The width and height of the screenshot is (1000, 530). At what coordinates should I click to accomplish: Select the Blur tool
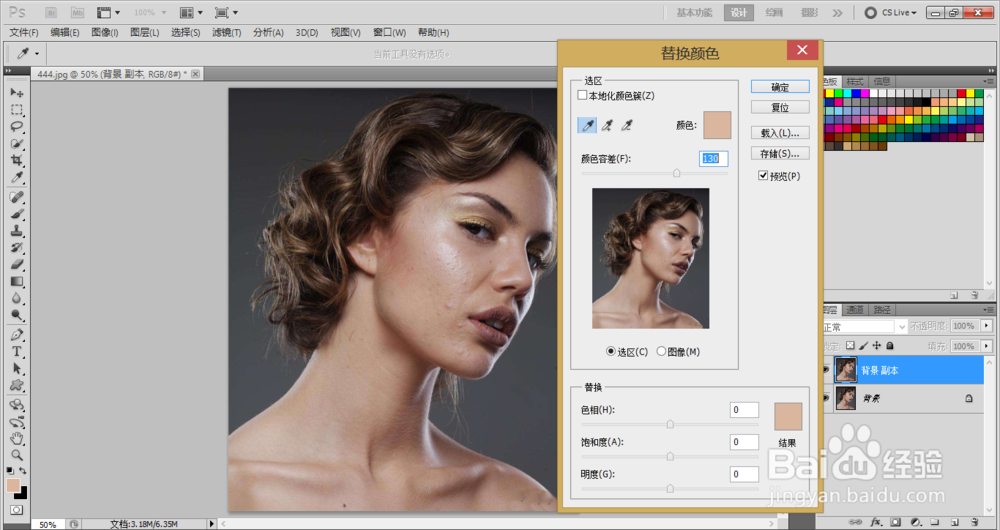click(17, 298)
